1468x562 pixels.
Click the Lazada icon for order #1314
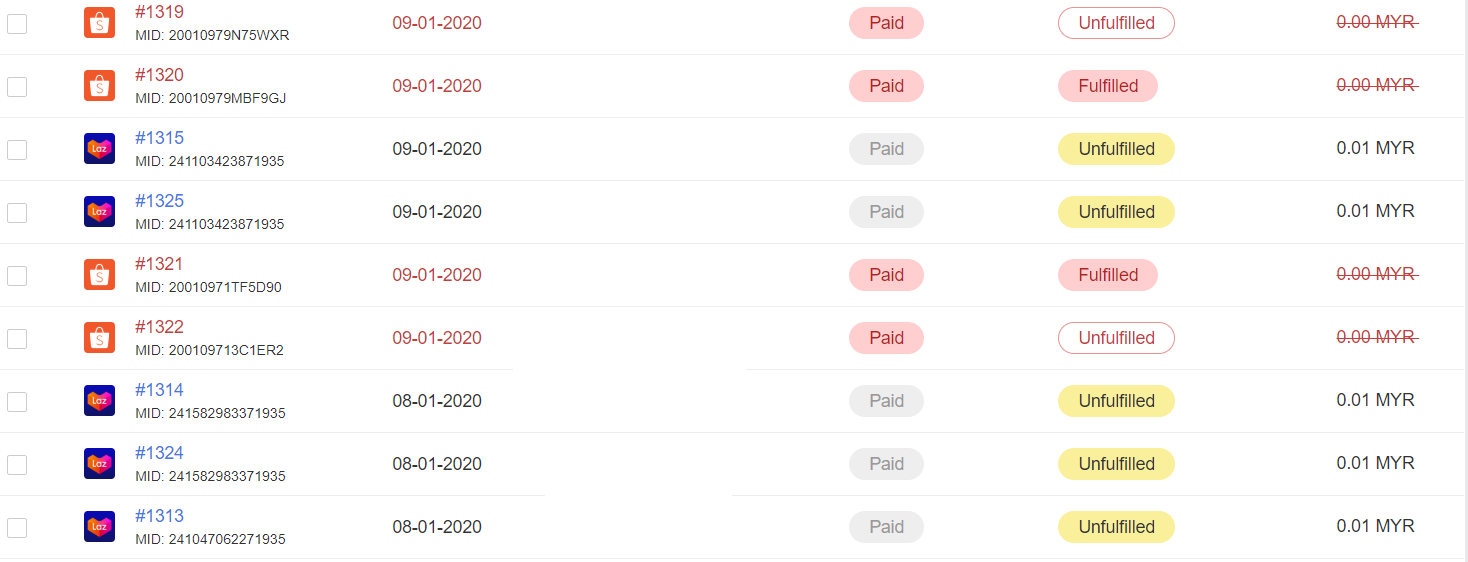[99, 401]
